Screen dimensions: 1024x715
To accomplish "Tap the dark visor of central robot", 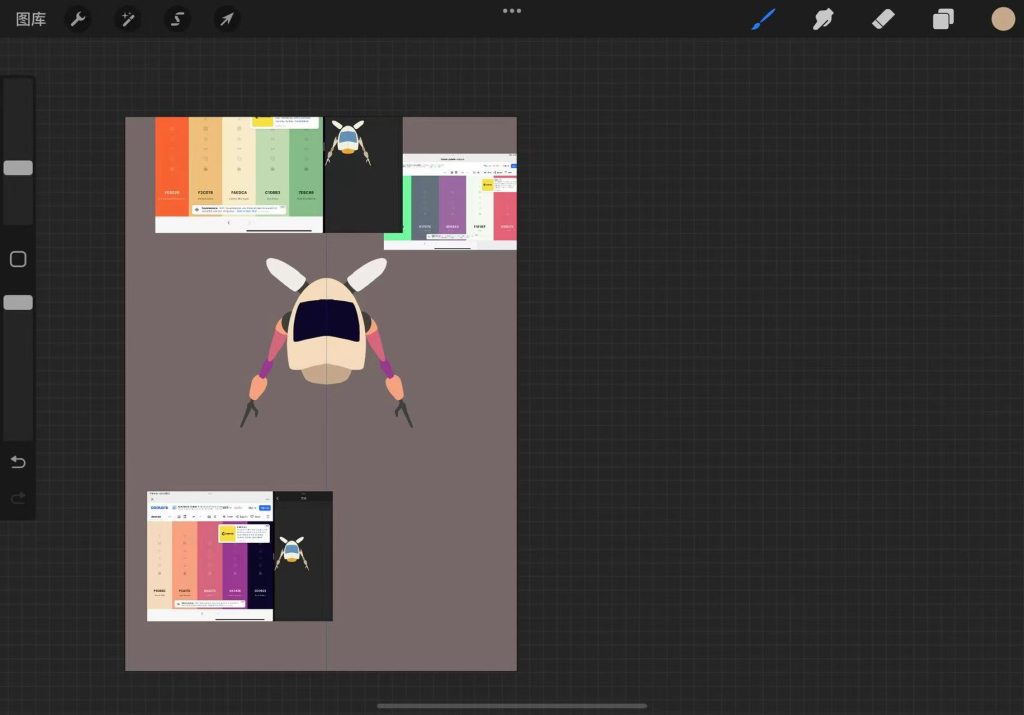I will (326, 320).
